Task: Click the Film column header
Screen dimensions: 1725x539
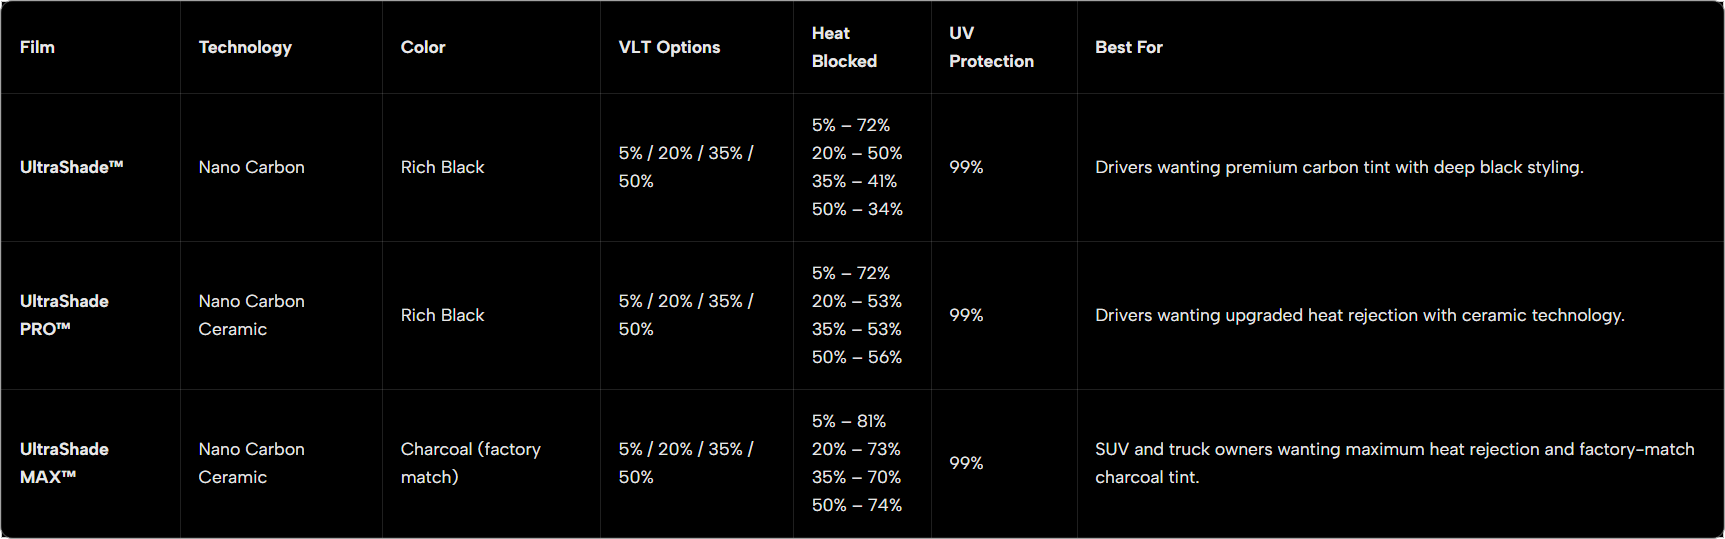Action: tap(37, 47)
